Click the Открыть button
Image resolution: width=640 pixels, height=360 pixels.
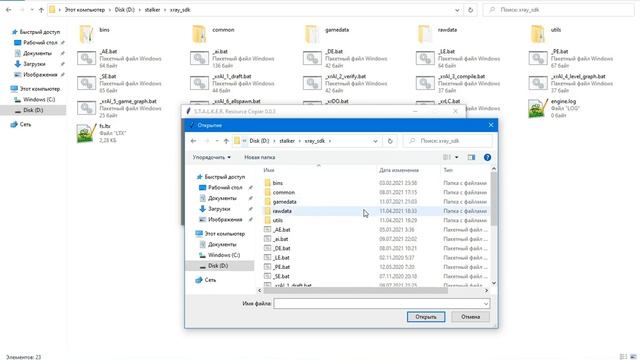click(426, 317)
